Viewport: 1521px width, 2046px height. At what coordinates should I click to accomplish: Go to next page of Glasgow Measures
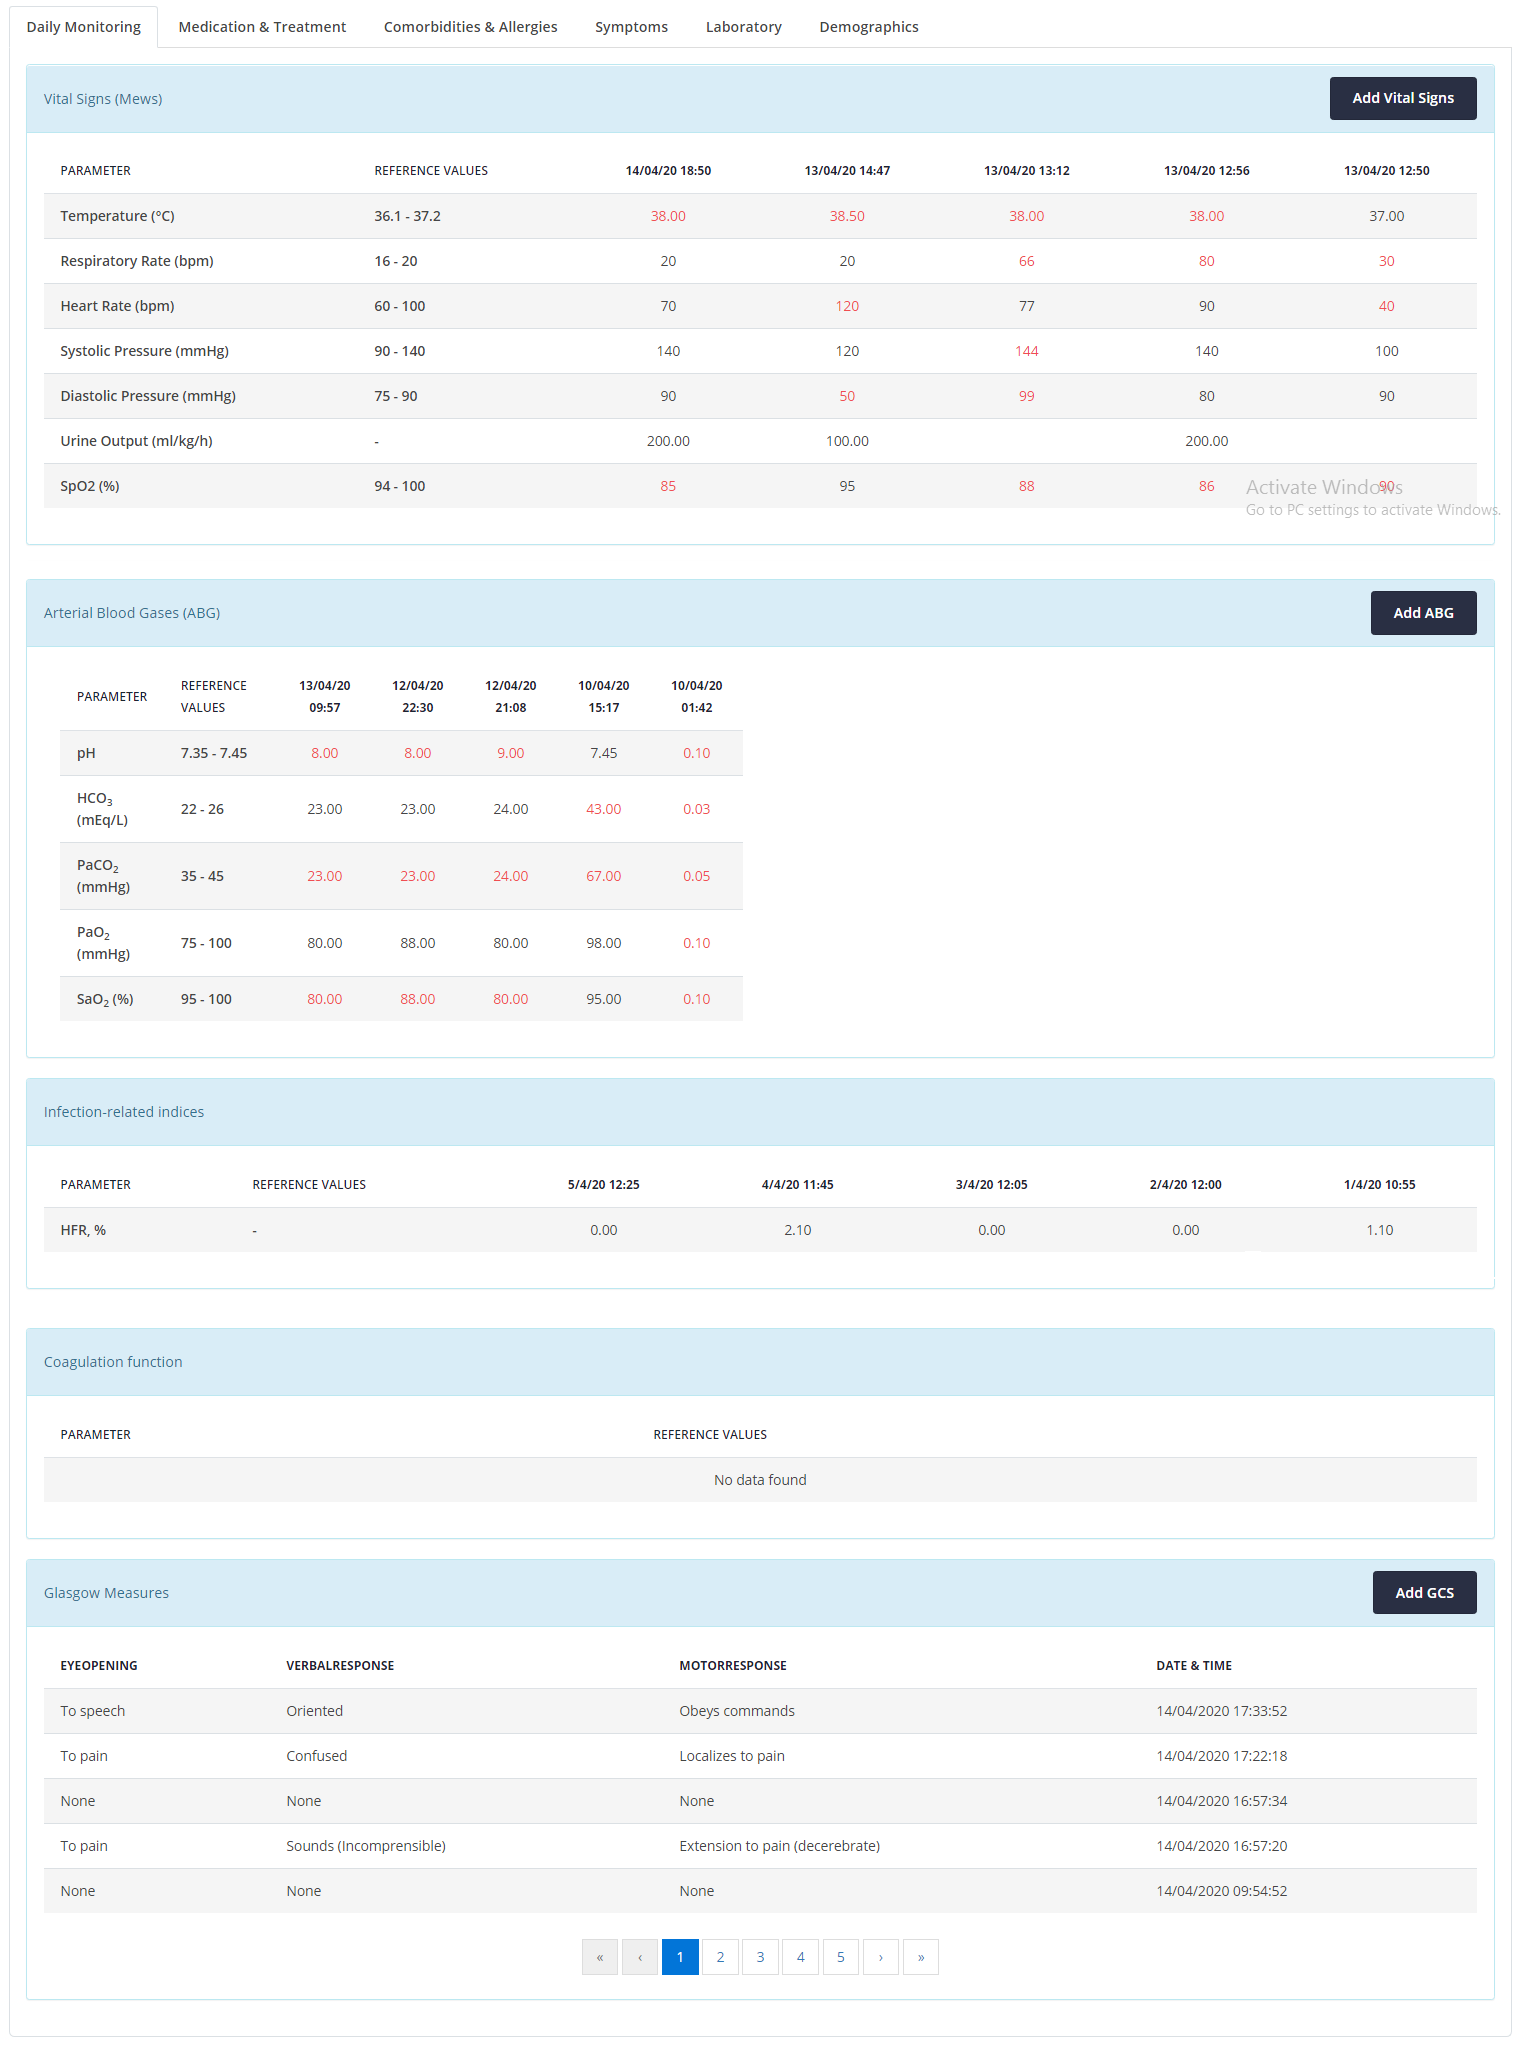880,1957
